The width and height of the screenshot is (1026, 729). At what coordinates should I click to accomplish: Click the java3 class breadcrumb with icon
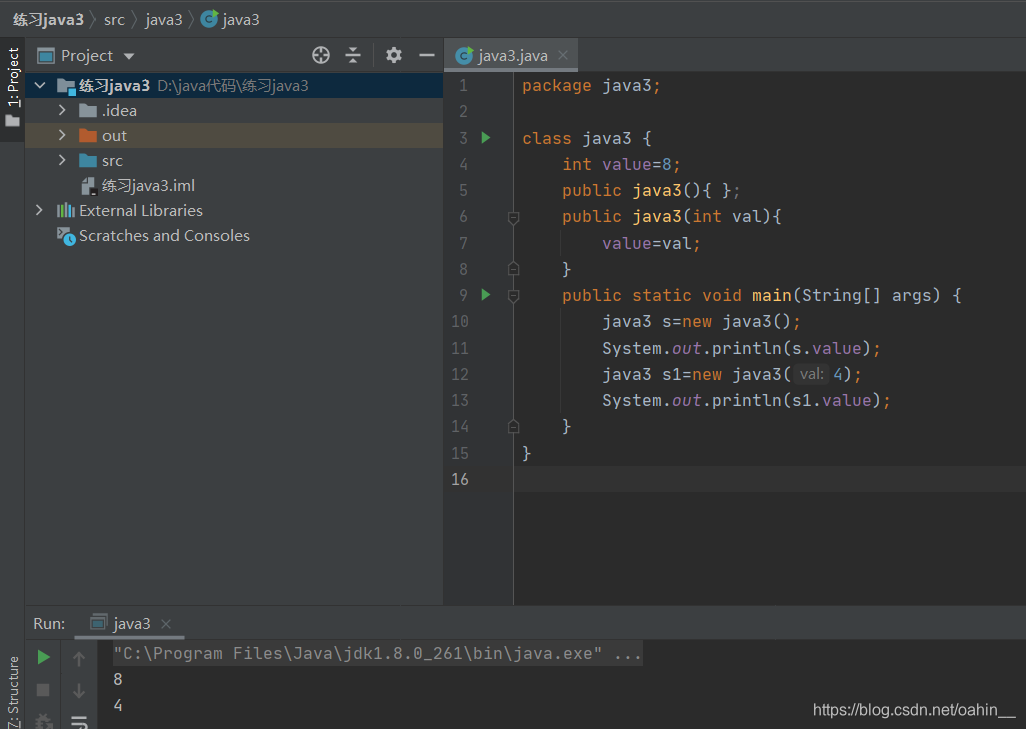pyautogui.click(x=230, y=20)
